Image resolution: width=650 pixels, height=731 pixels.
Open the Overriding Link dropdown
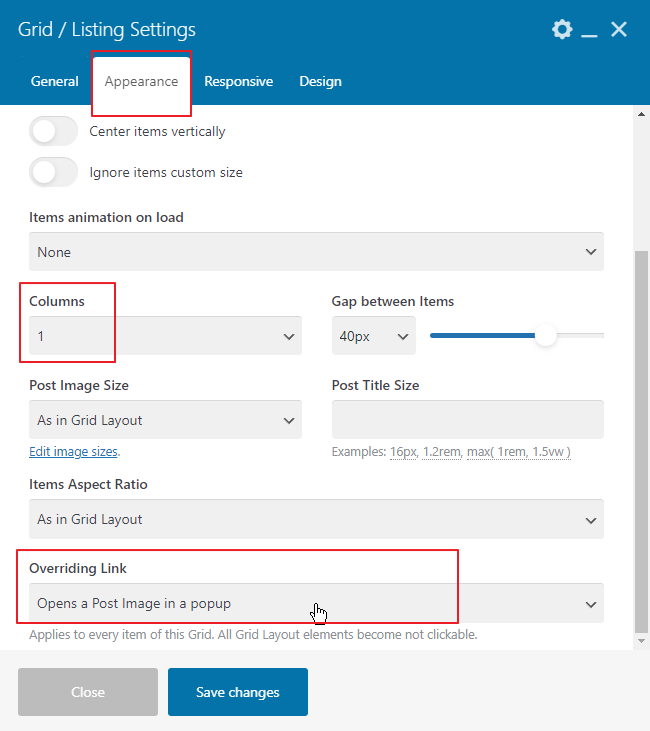point(316,603)
